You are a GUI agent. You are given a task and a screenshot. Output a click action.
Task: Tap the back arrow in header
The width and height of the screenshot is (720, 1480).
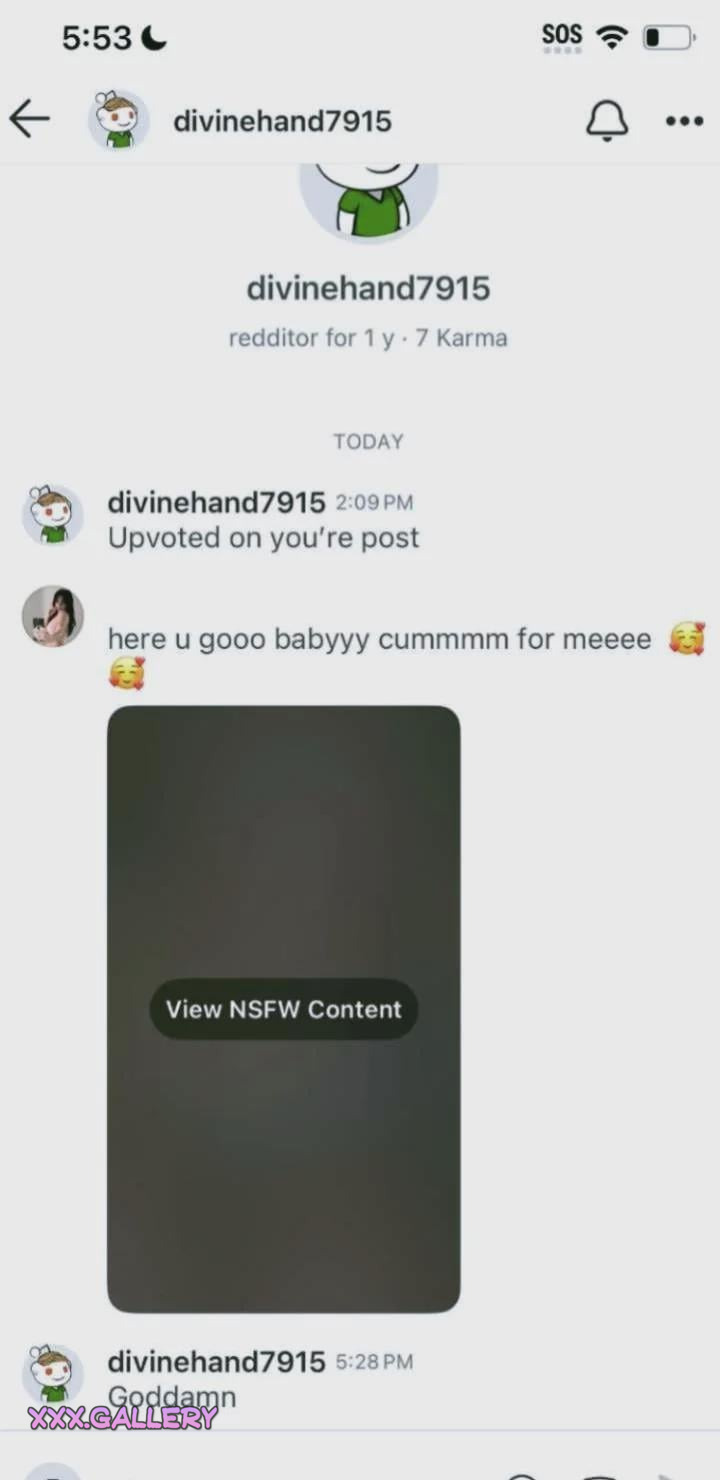pyautogui.click(x=29, y=120)
